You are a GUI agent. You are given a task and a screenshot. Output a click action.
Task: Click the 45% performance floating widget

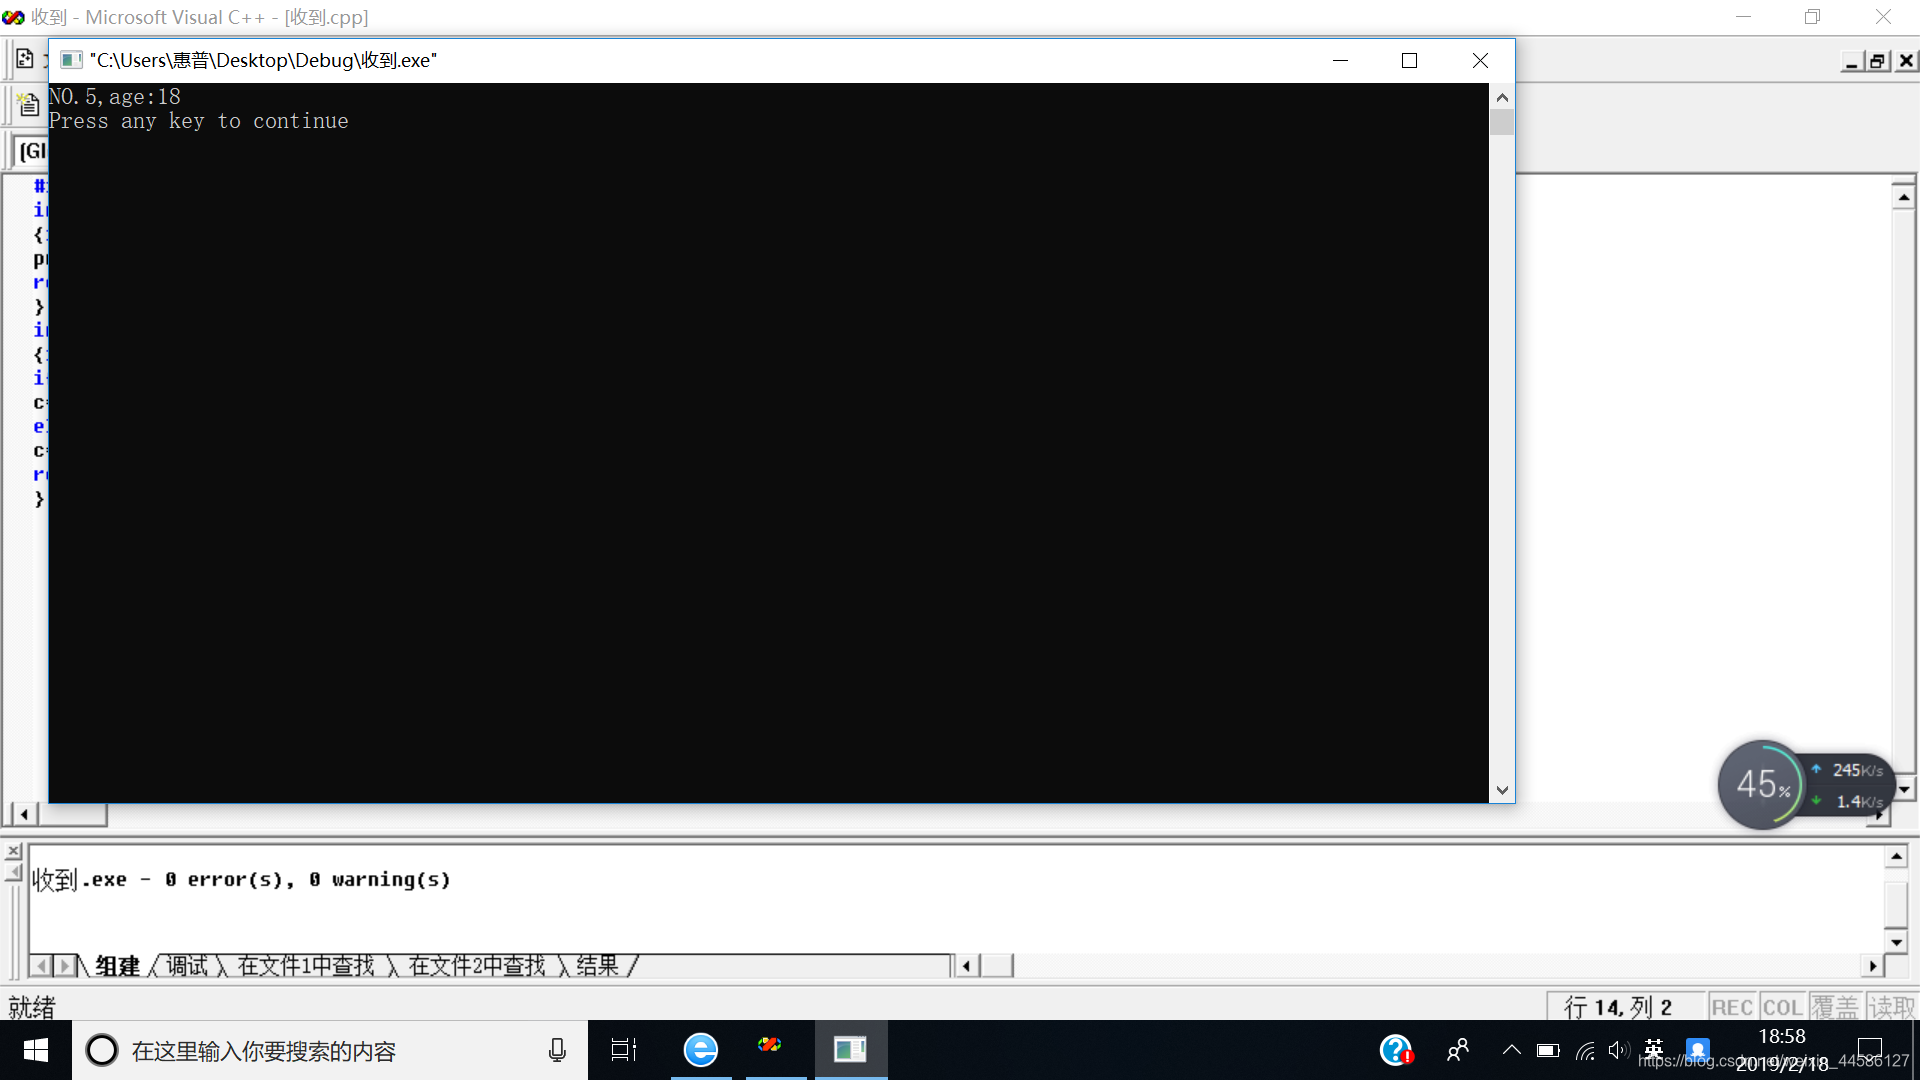(x=1763, y=785)
